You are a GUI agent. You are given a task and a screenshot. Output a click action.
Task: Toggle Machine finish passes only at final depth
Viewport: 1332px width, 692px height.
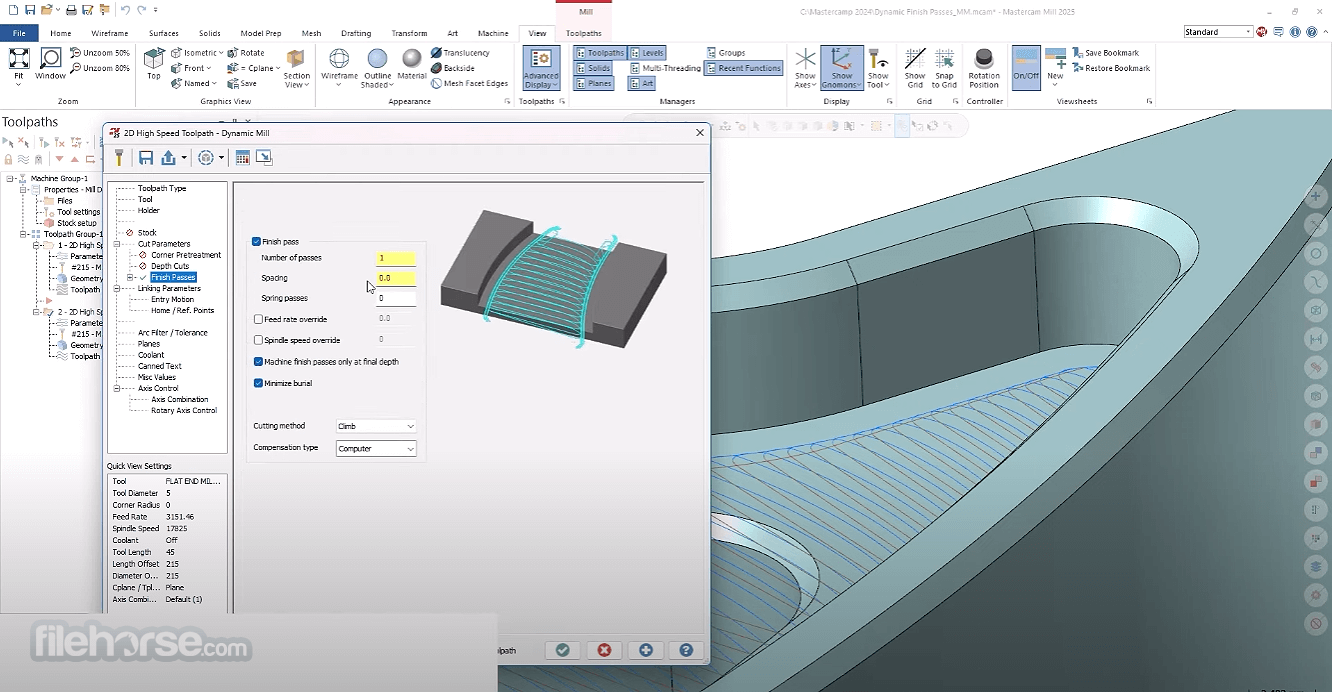click(x=258, y=362)
